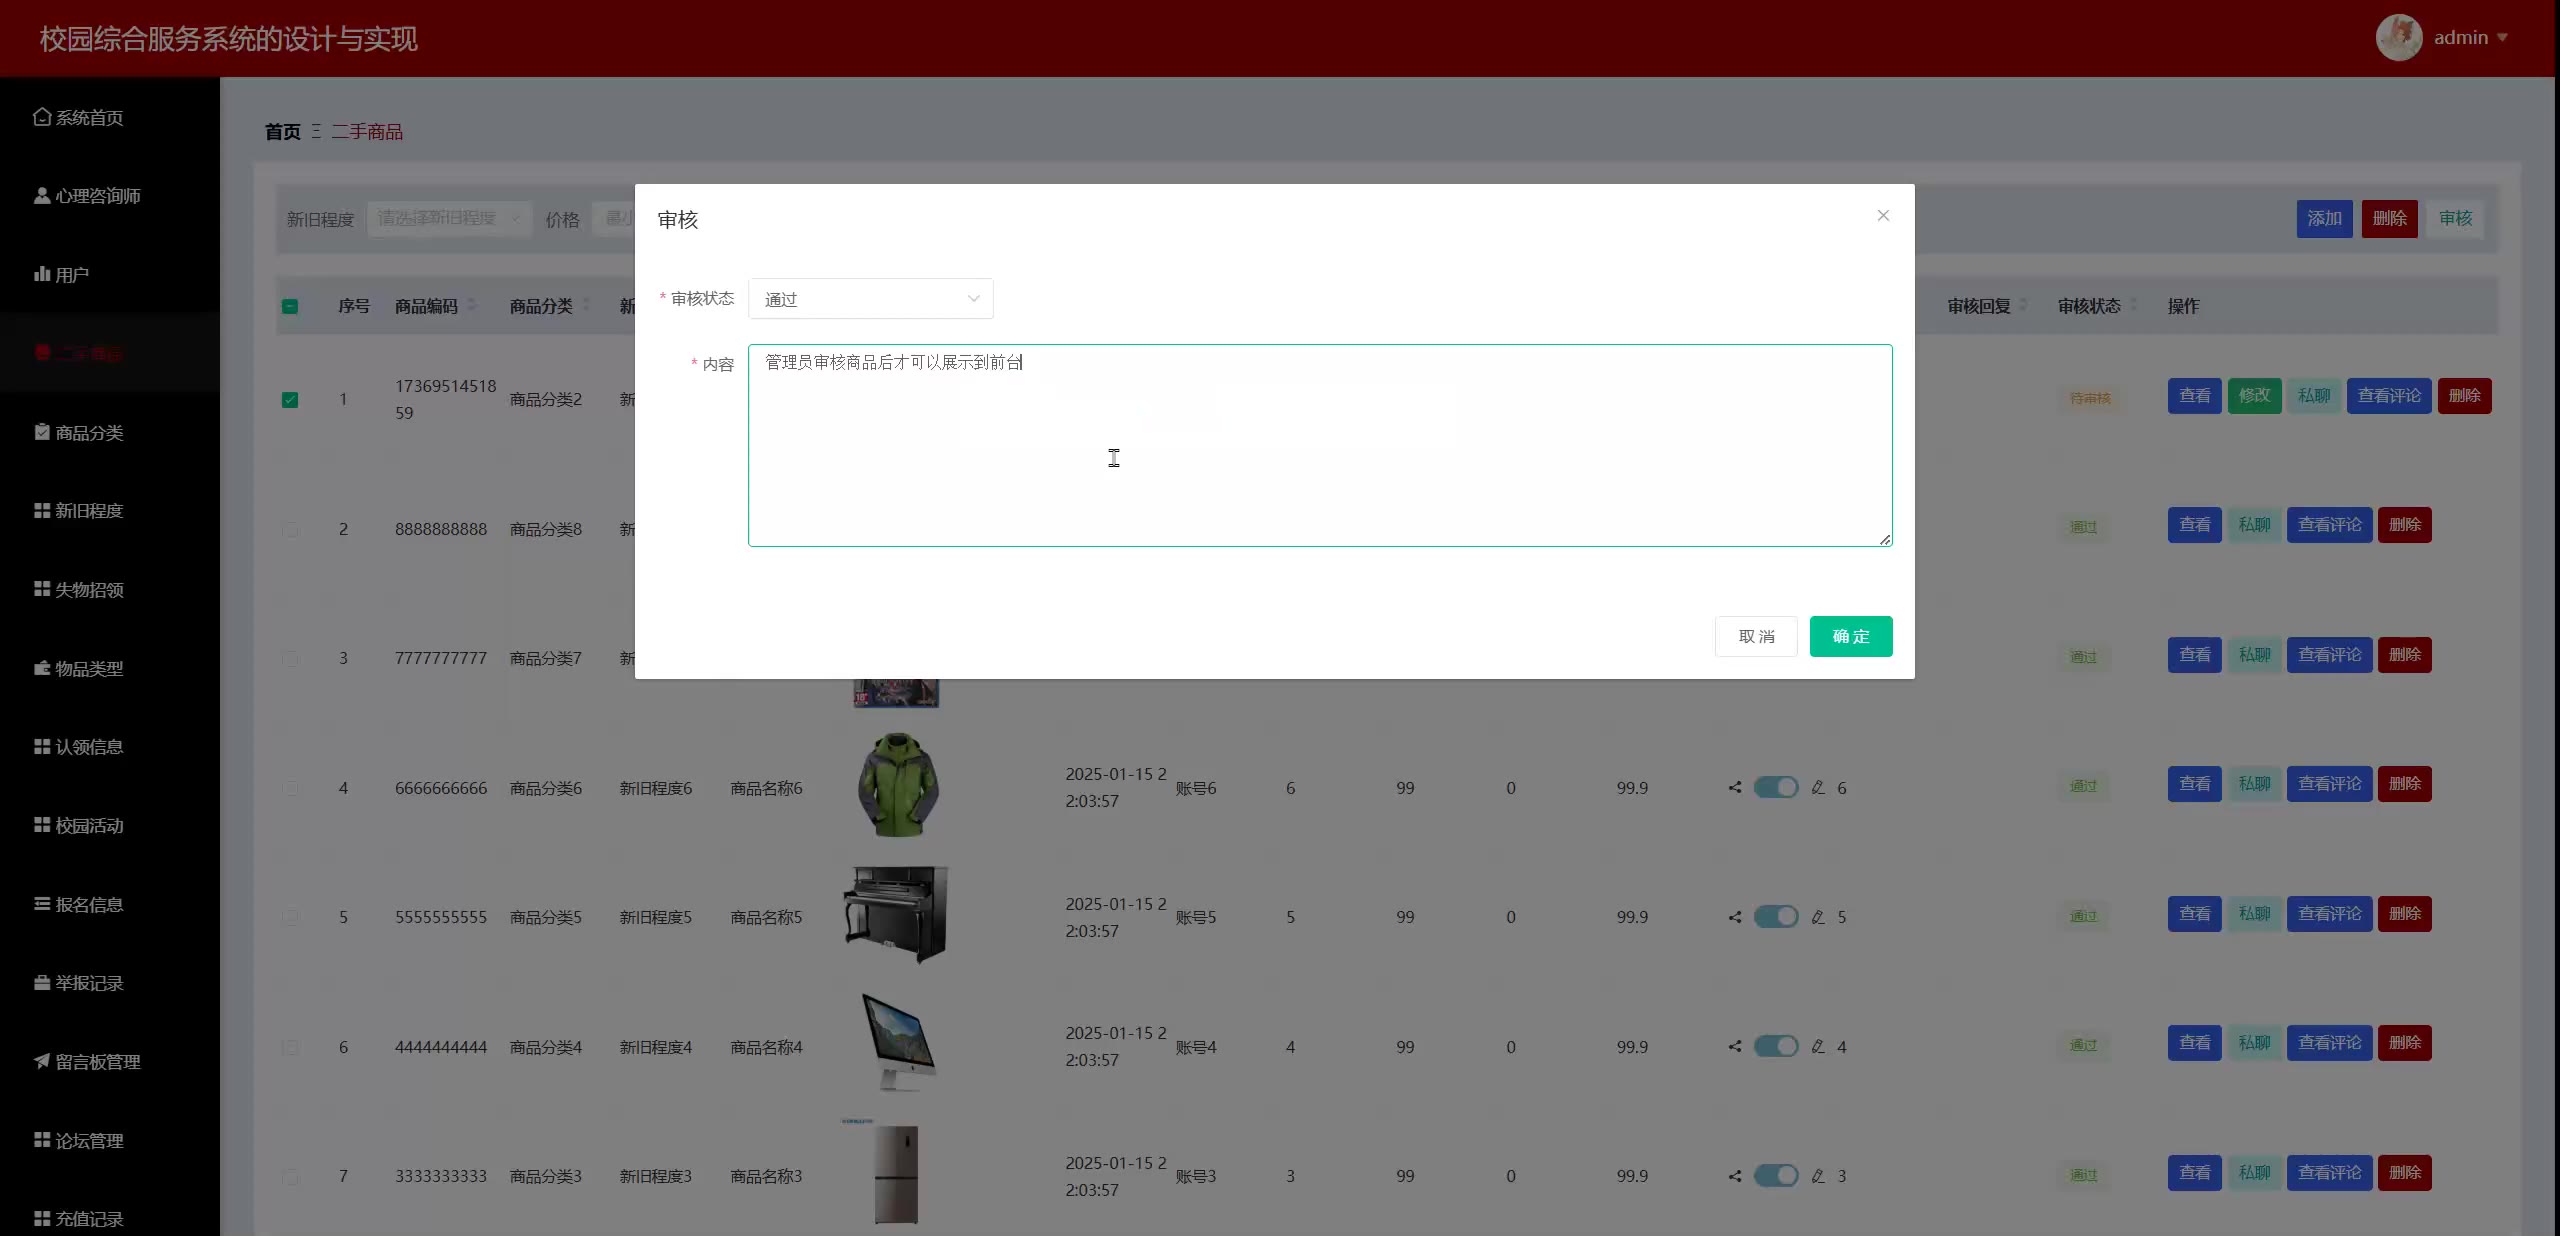Click the share icon in row 7
The width and height of the screenshot is (2560, 1236).
(x=1735, y=1176)
